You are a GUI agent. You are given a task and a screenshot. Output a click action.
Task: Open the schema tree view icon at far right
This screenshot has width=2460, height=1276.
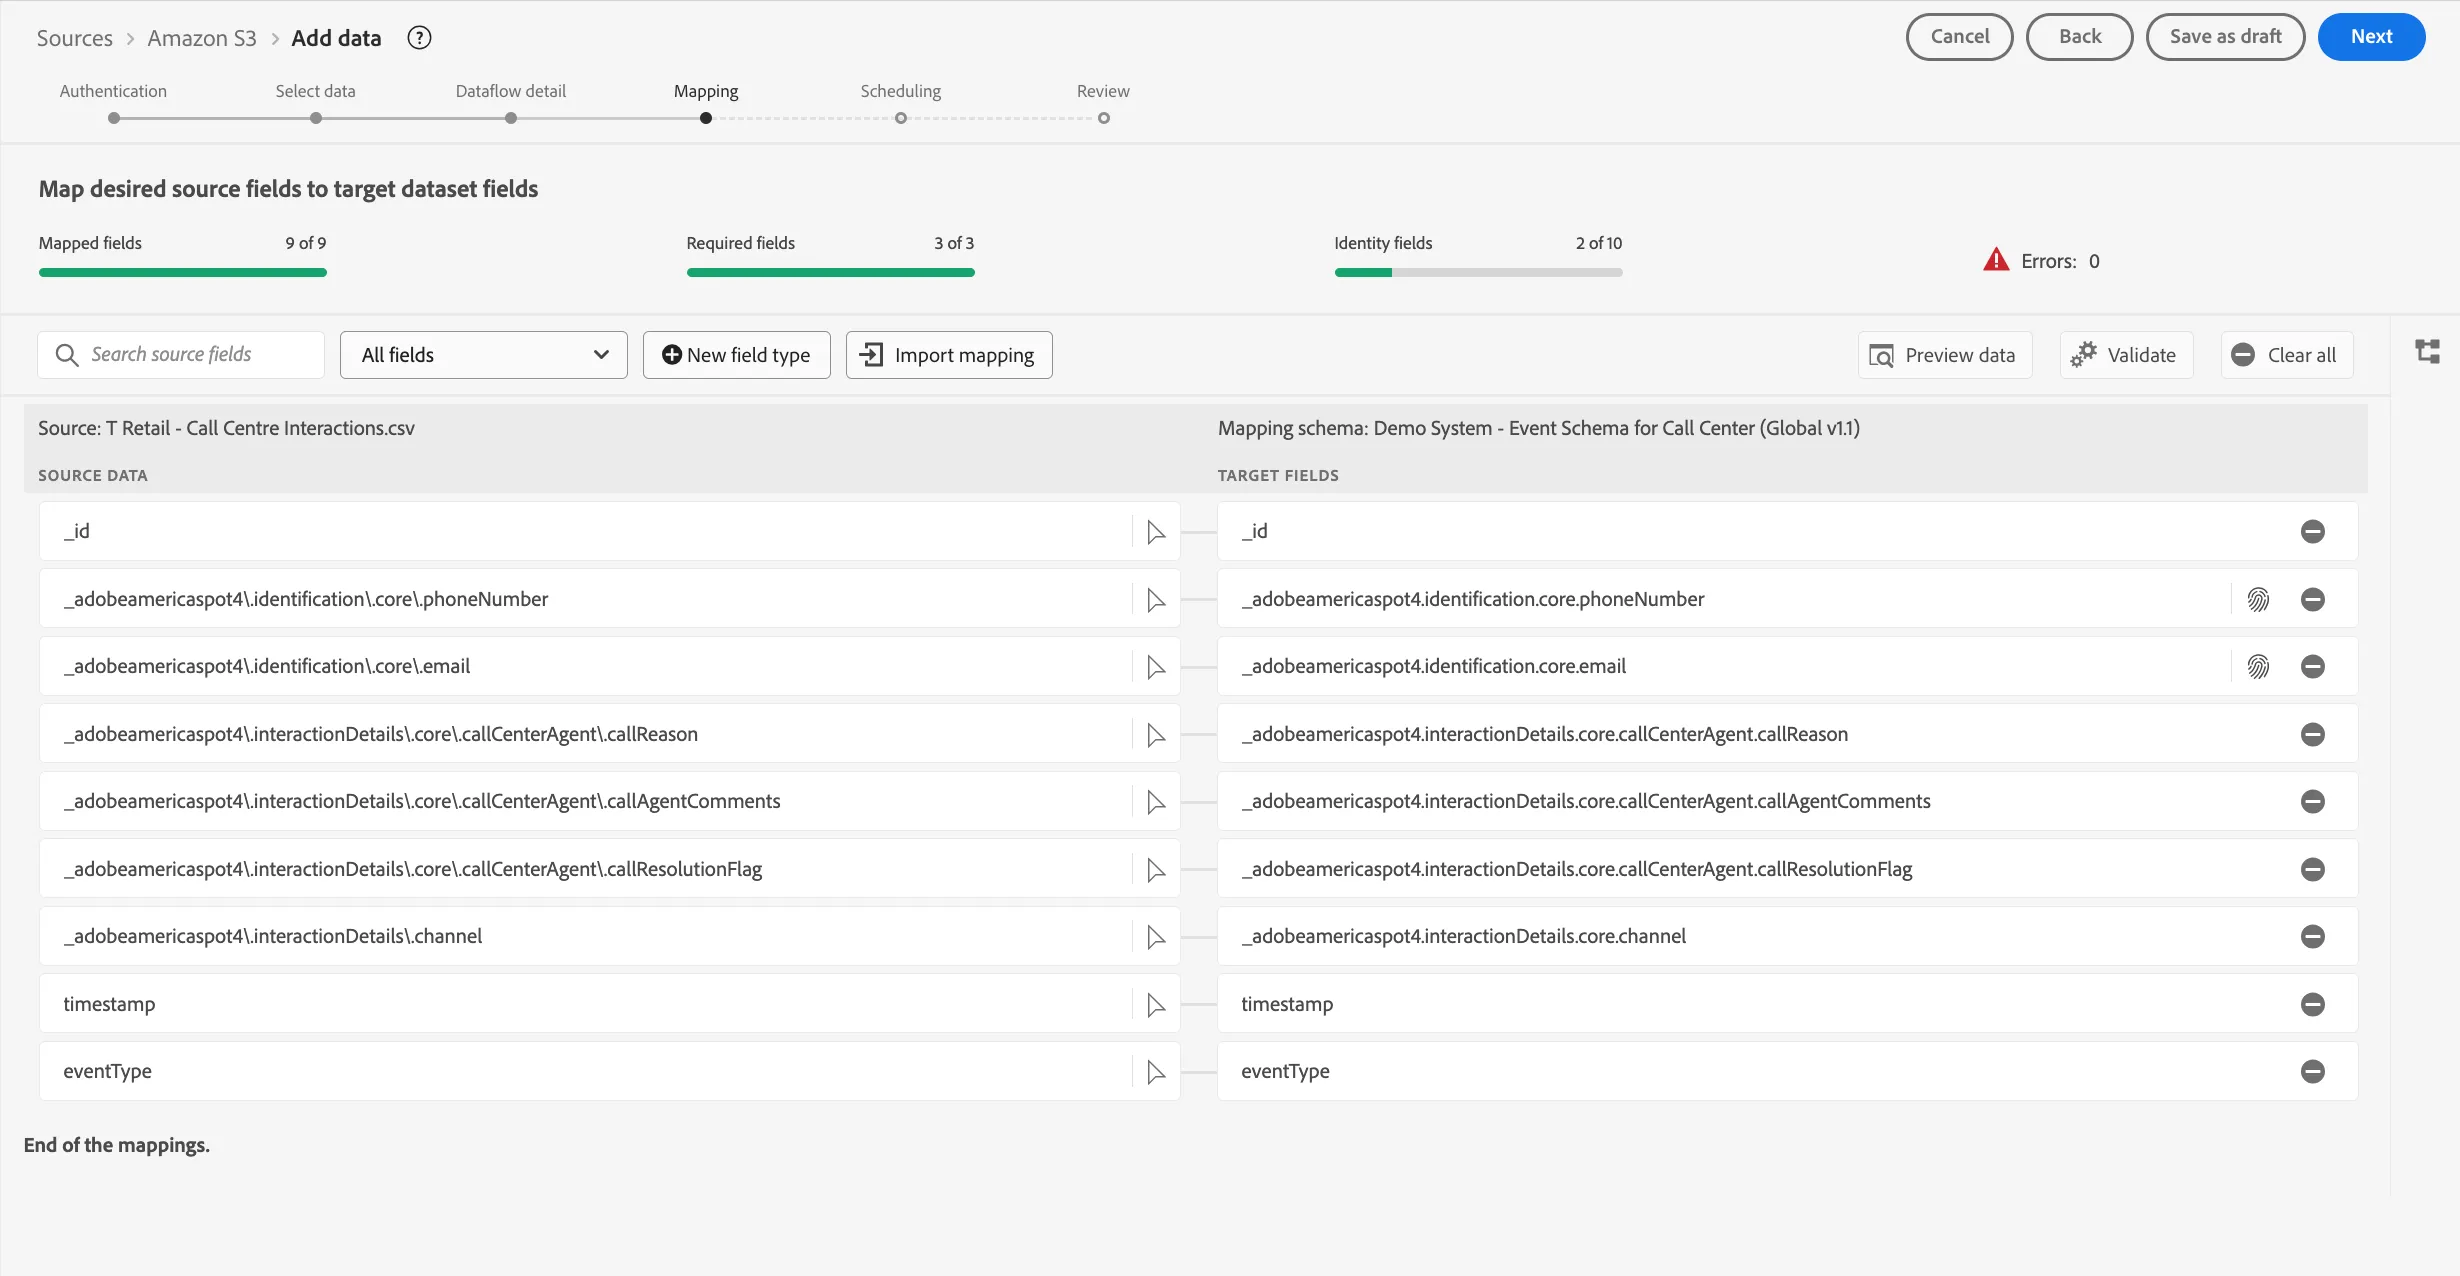(x=2427, y=351)
